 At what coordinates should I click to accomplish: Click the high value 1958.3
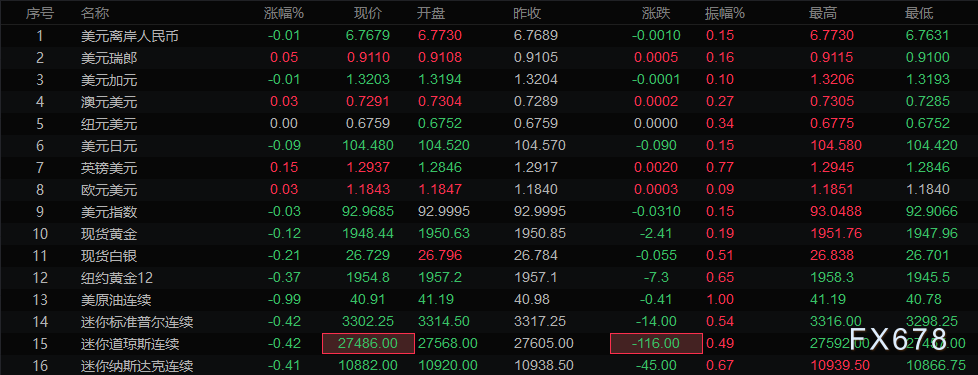click(832, 278)
